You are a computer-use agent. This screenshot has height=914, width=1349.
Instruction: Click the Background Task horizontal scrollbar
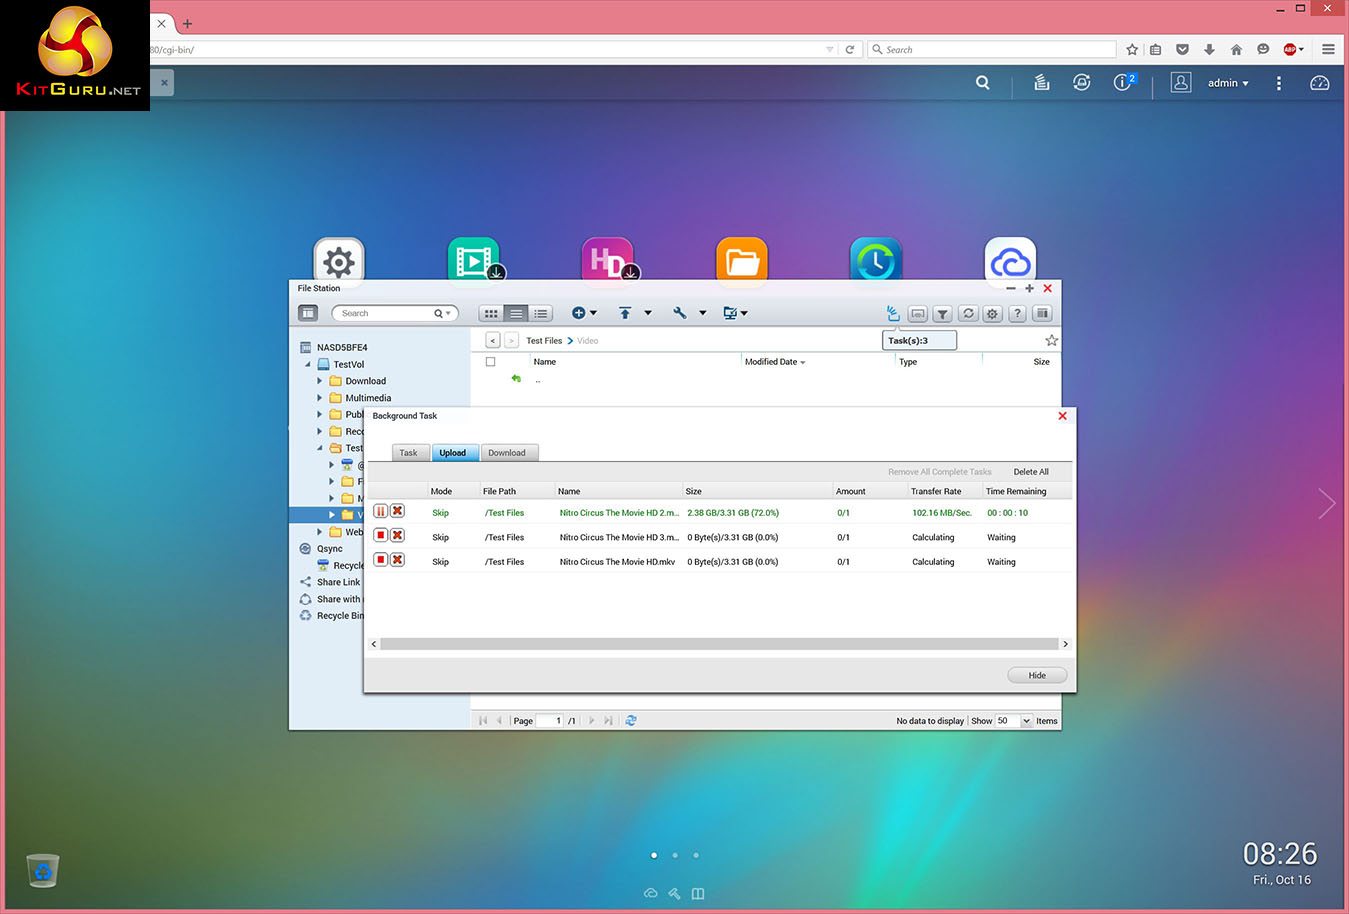[x=718, y=644]
